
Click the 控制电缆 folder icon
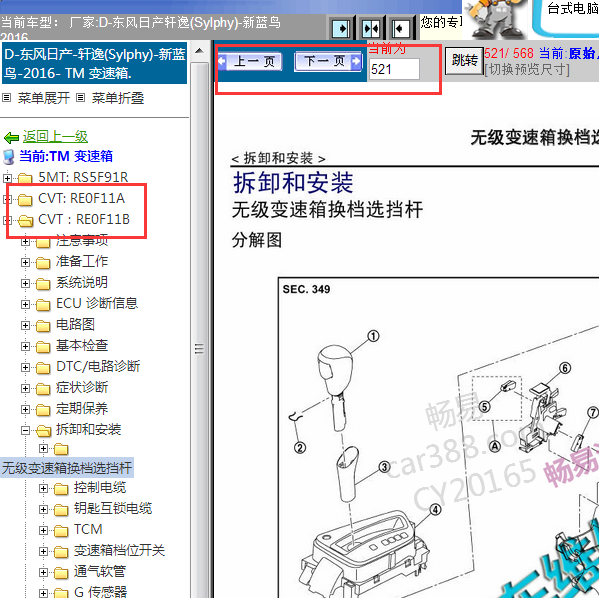[x=61, y=489]
